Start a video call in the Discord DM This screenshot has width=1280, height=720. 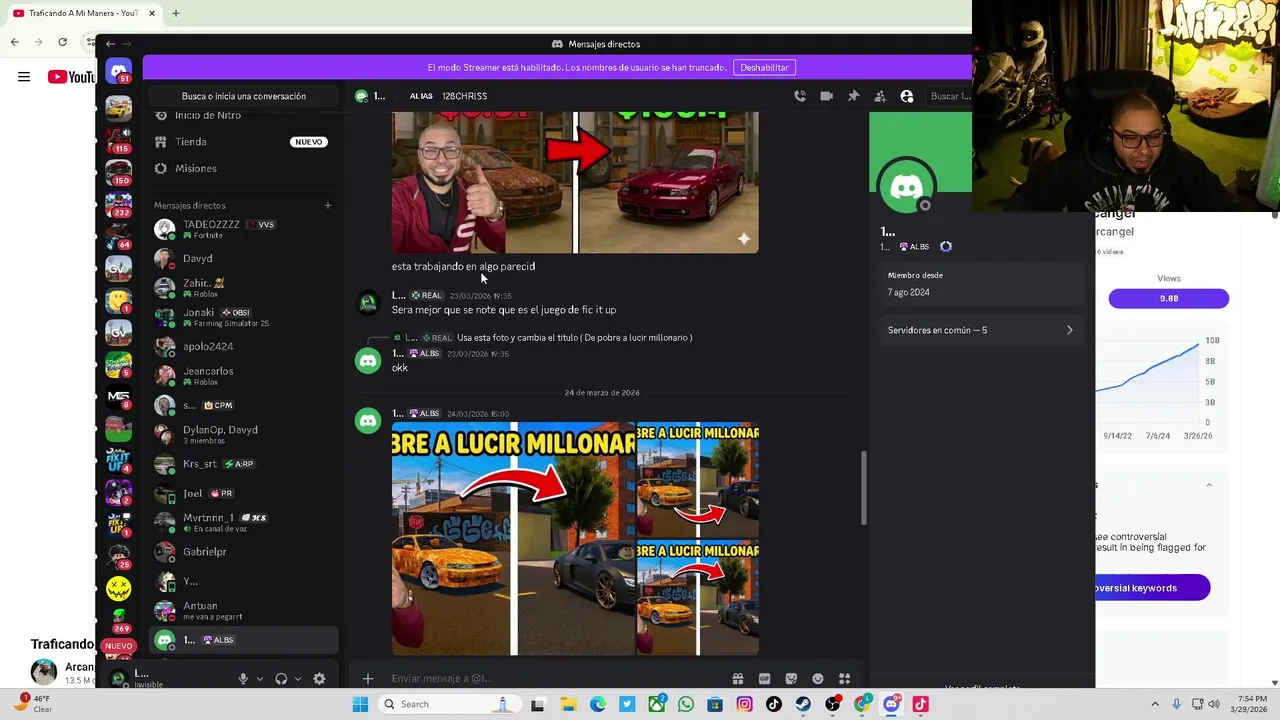click(826, 96)
